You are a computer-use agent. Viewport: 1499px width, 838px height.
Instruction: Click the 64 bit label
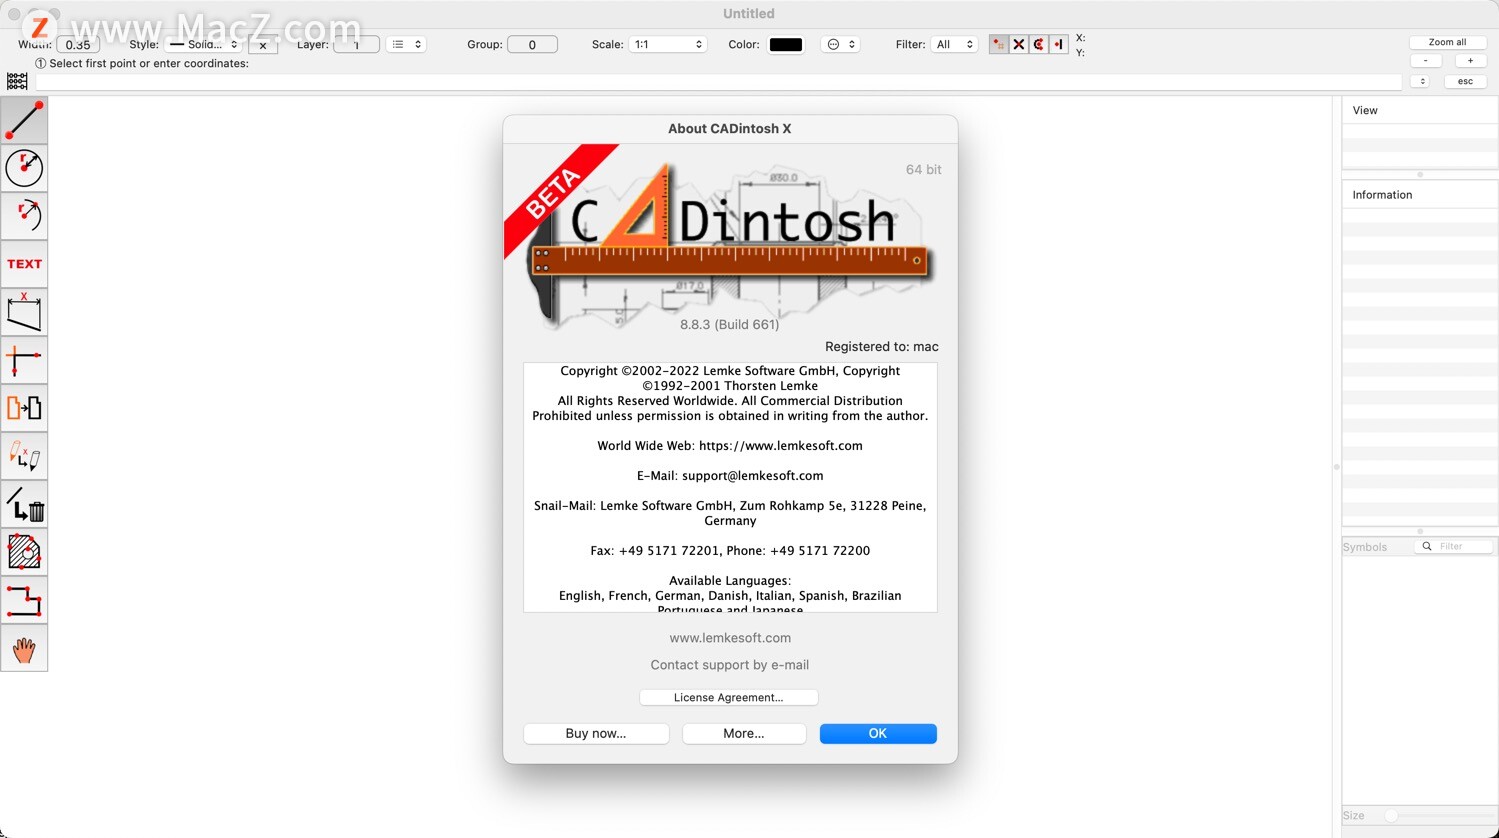click(x=924, y=170)
